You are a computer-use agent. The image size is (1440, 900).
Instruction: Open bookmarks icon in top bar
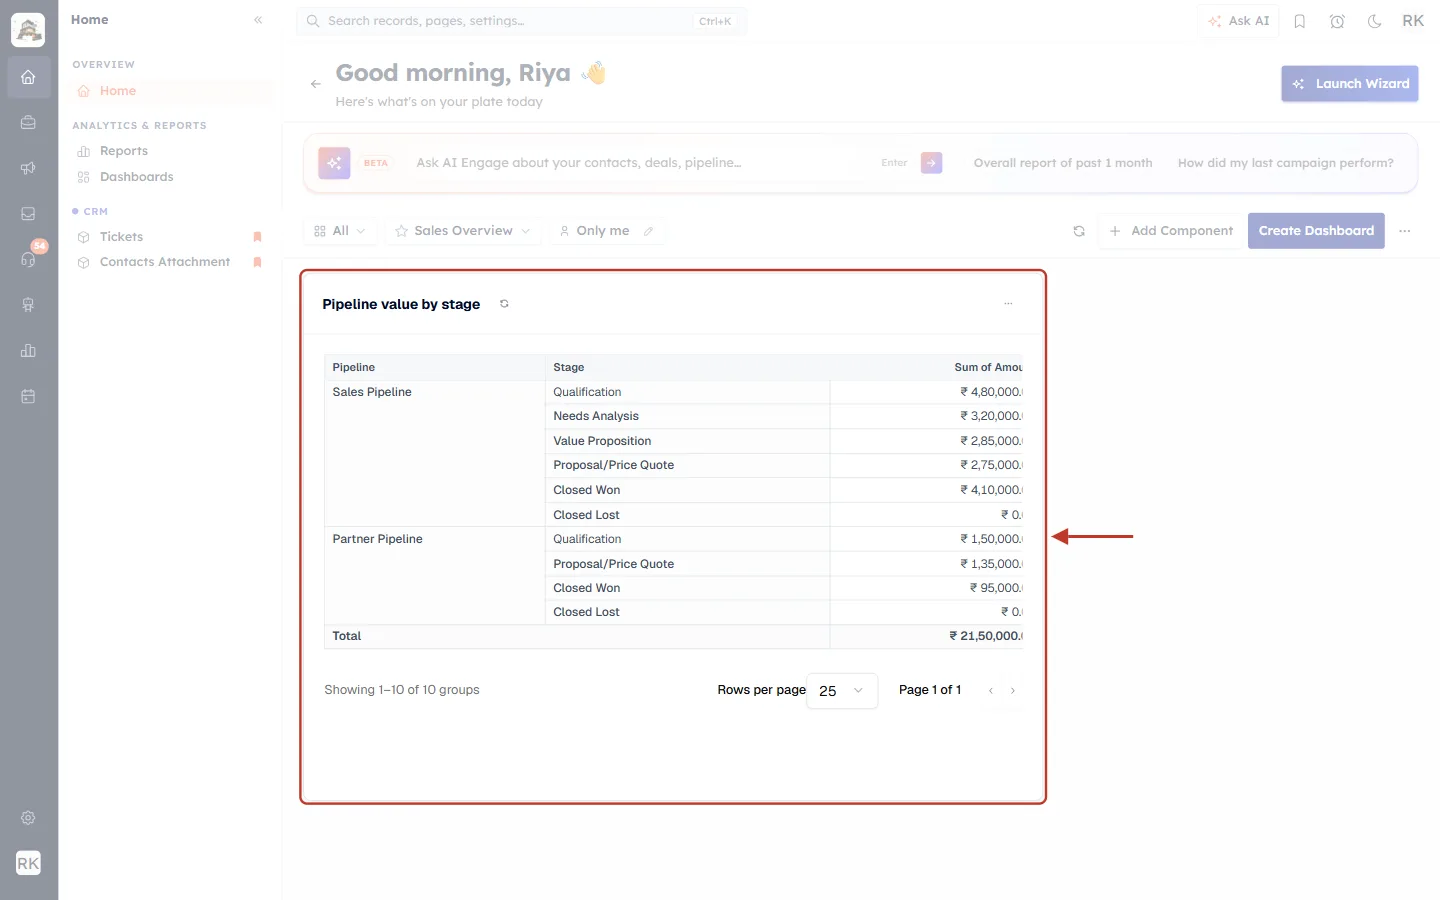pos(1299,21)
